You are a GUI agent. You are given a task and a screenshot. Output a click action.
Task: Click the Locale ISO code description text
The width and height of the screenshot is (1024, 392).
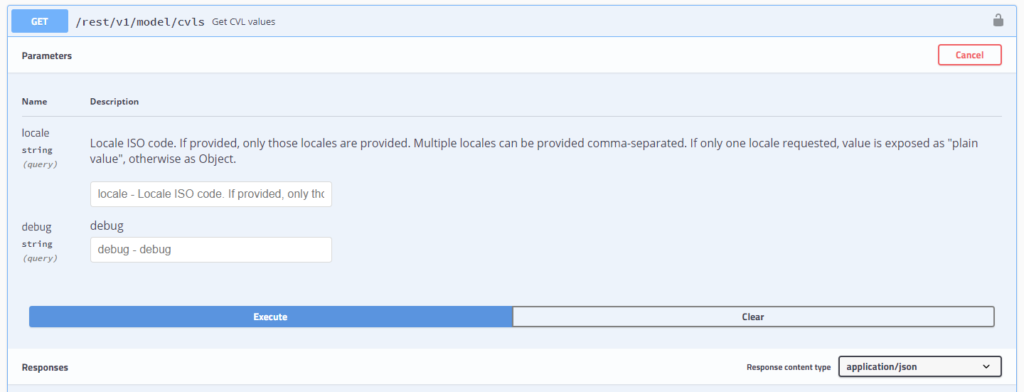534,150
